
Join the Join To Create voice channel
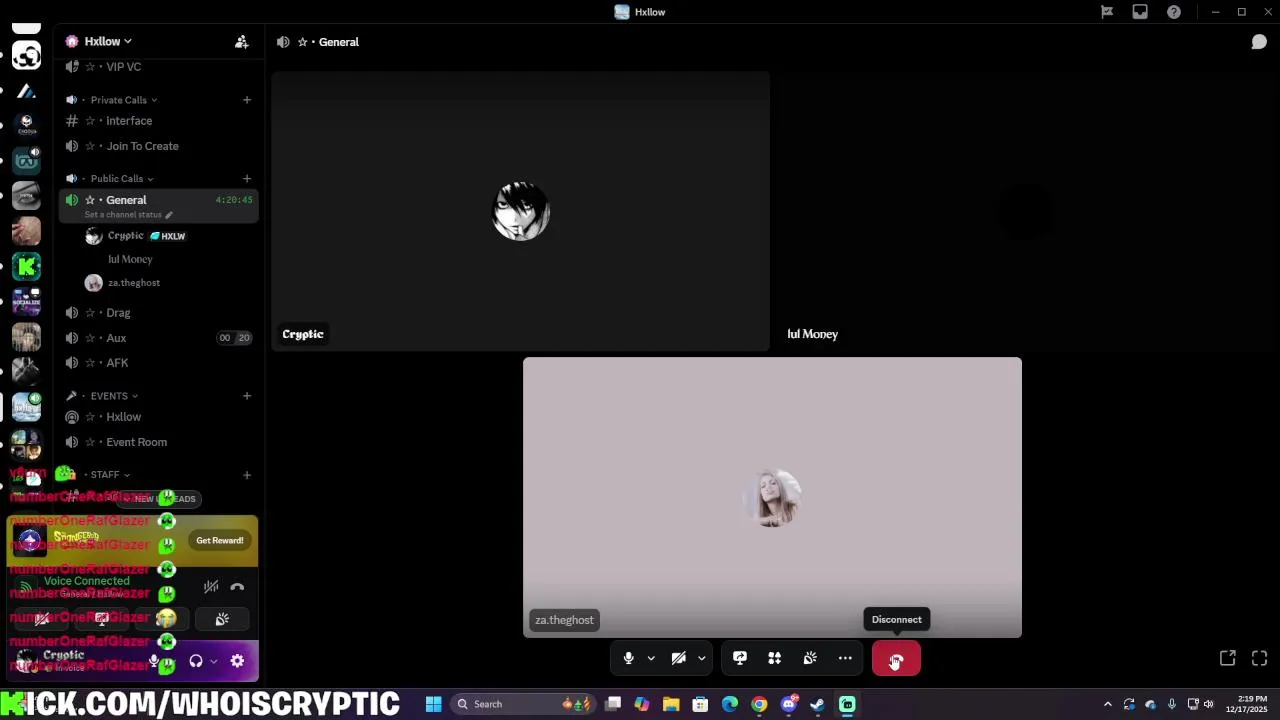142,146
